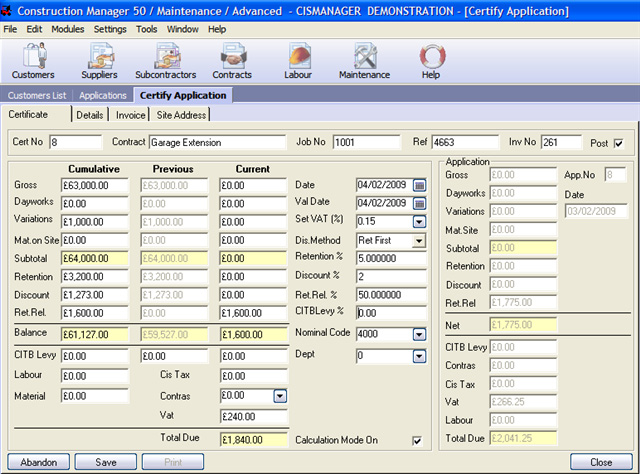
Task: Open calendar picker for Date field
Action: pos(419,185)
